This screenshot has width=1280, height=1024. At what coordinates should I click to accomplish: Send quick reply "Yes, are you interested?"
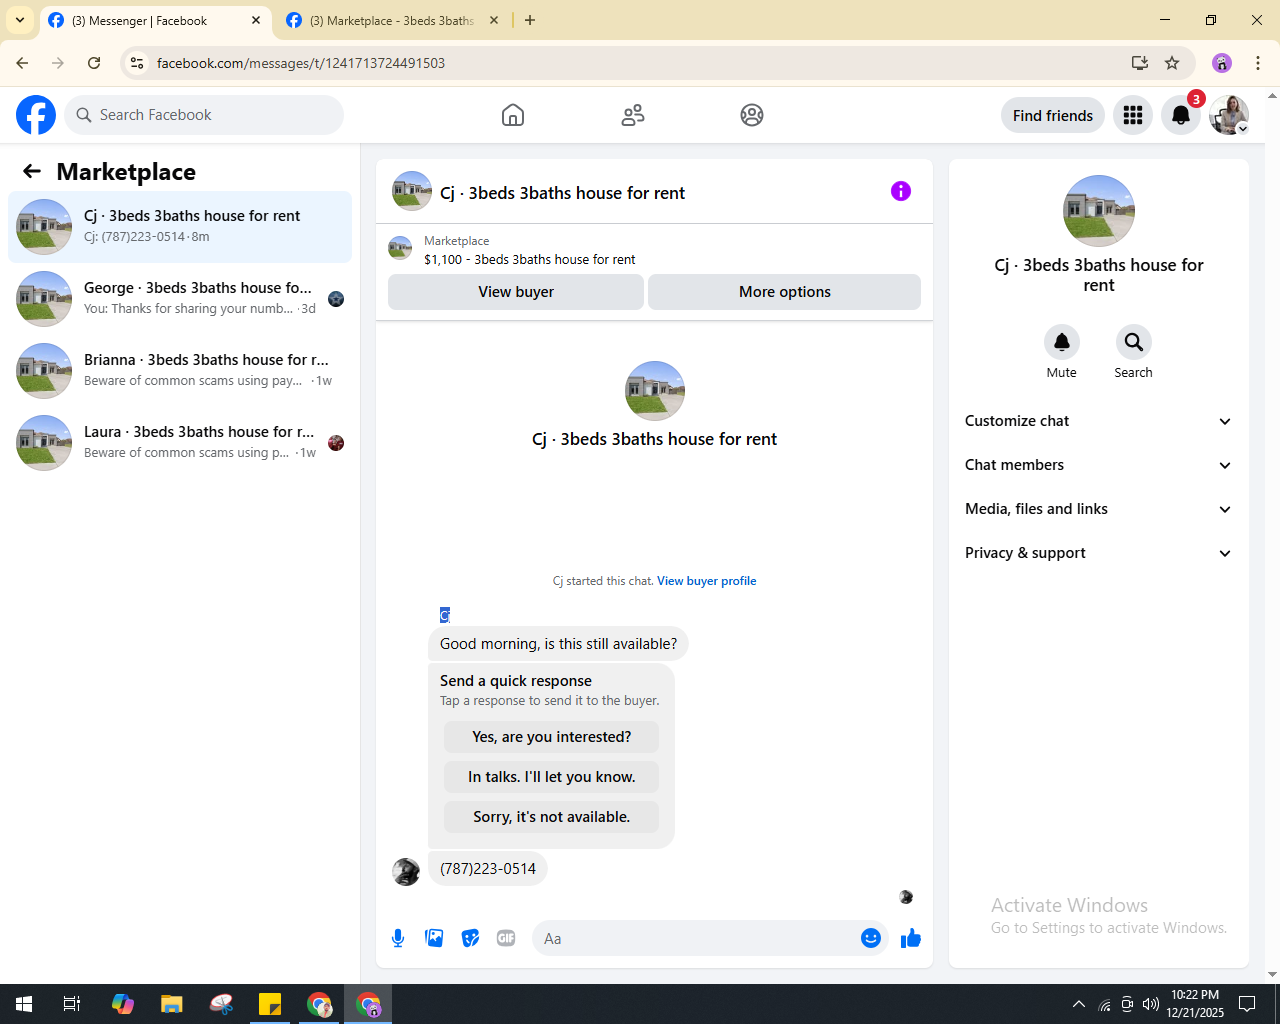coord(552,737)
